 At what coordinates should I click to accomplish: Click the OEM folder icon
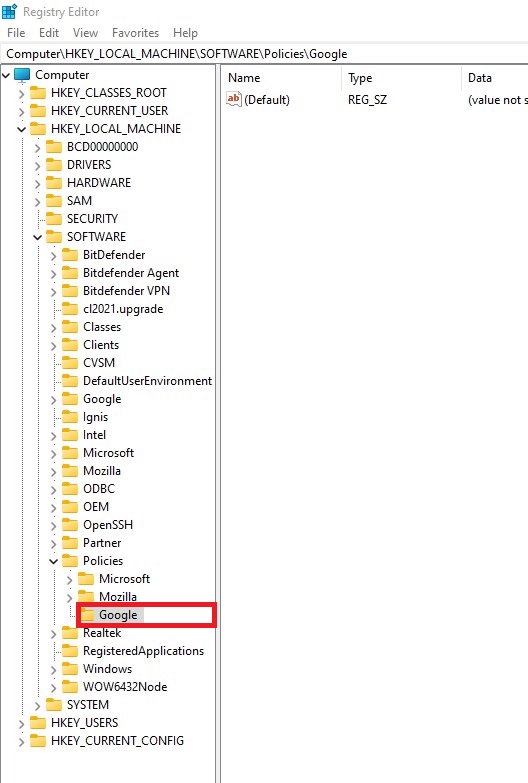click(70, 506)
